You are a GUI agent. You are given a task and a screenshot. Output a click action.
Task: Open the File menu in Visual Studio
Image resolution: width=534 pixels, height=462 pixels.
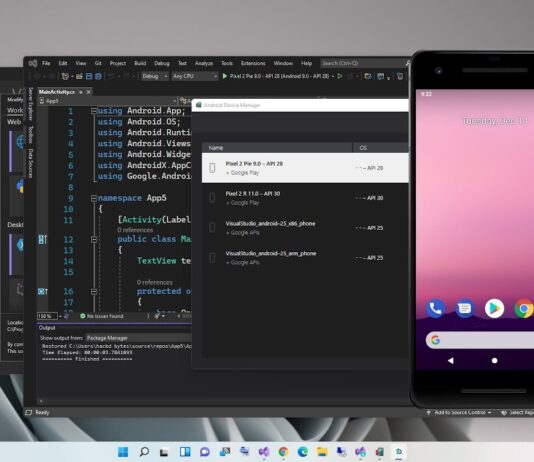[46, 63]
